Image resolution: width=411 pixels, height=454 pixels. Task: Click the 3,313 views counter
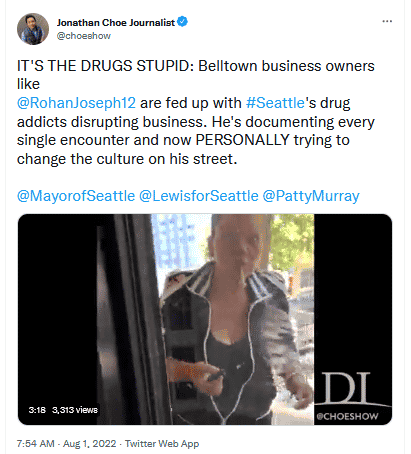click(x=75, y=410)
